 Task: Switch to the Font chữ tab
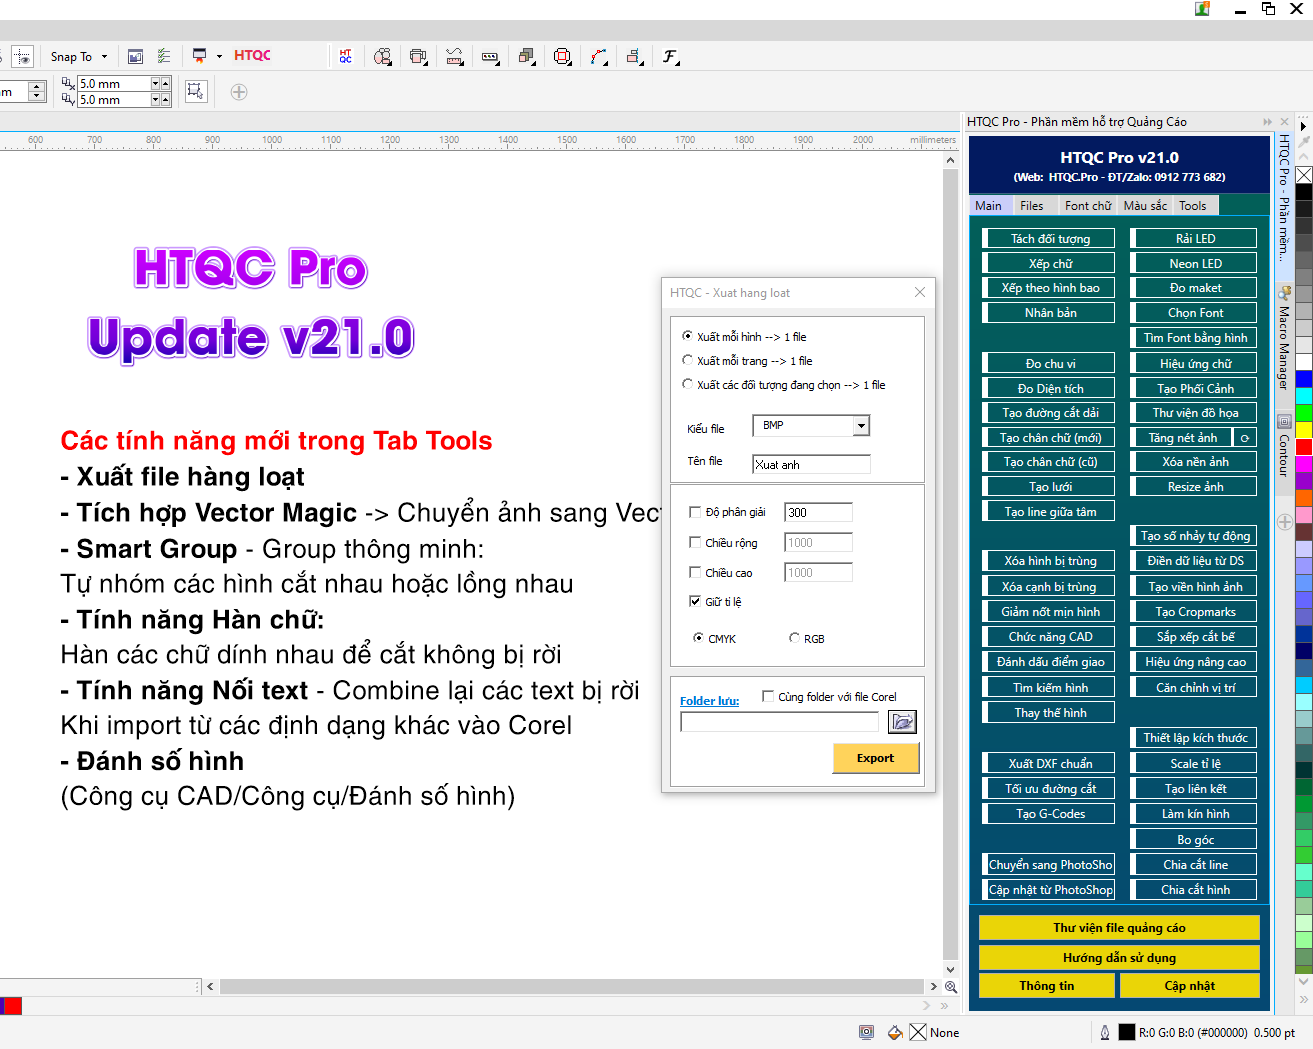1088,205
